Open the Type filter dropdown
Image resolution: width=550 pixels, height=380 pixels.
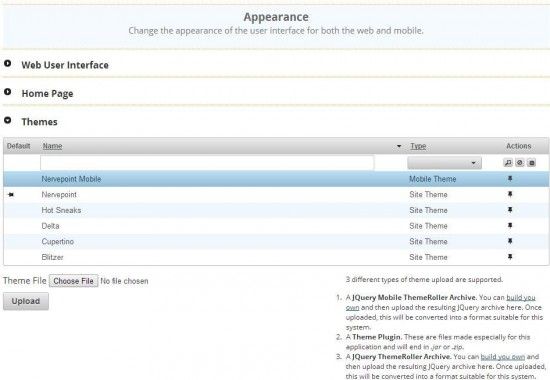click(444, 163)
